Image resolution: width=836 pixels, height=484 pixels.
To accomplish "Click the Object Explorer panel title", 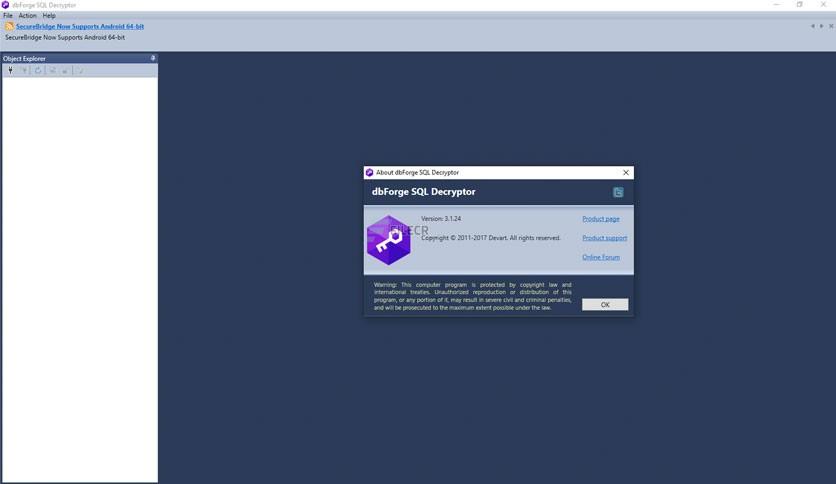I will [x=25, y=59].
